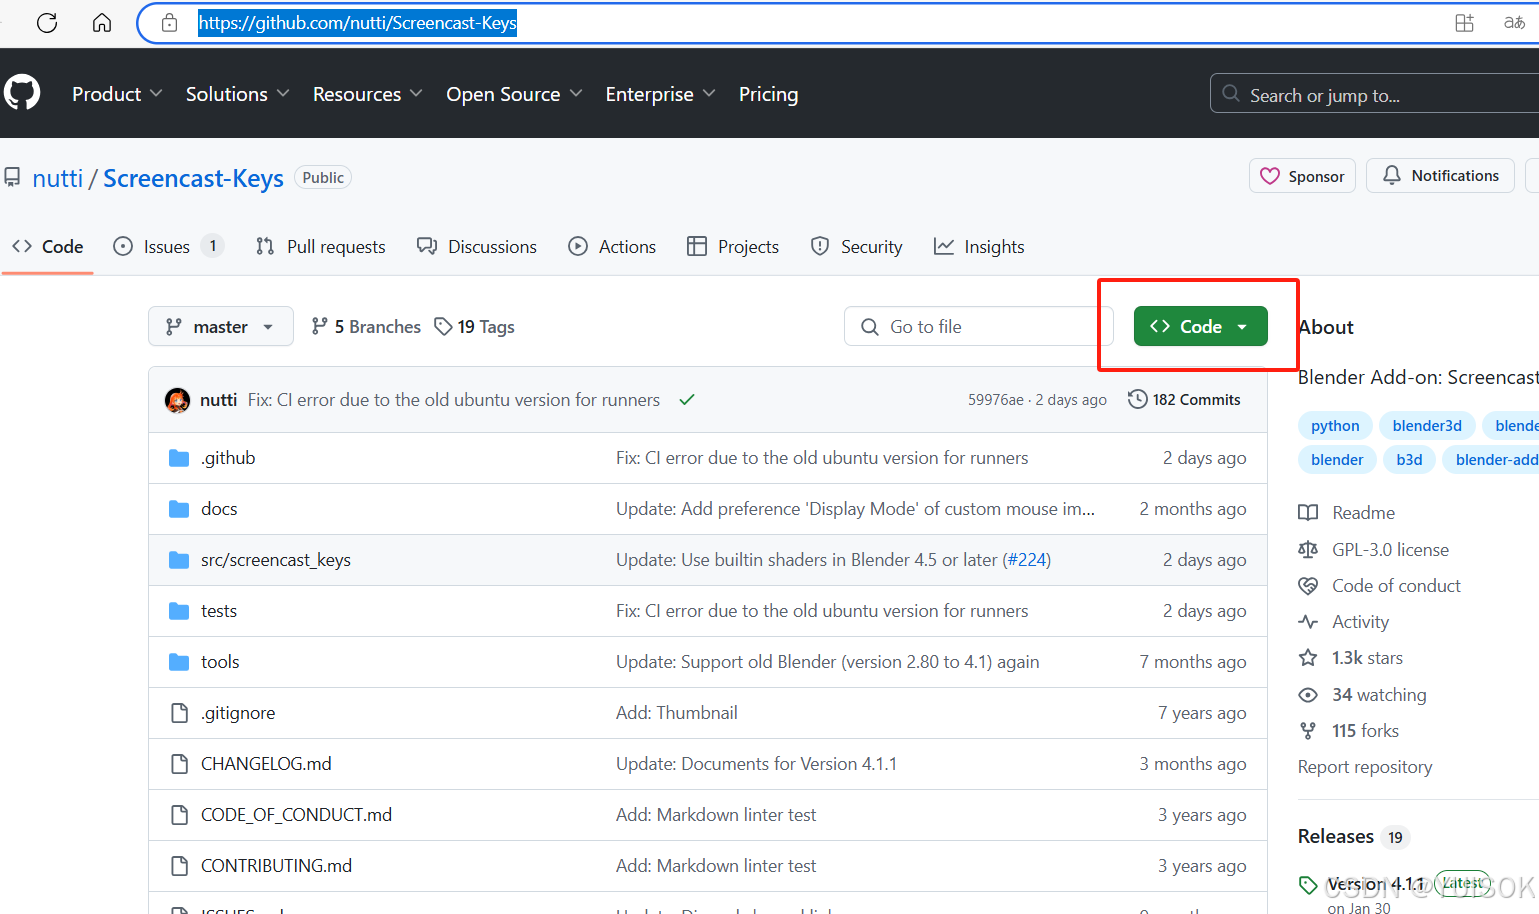Switch to the Pull requests tab
The width and height of the screenshot is (1539, 914).
coord(320,247)
